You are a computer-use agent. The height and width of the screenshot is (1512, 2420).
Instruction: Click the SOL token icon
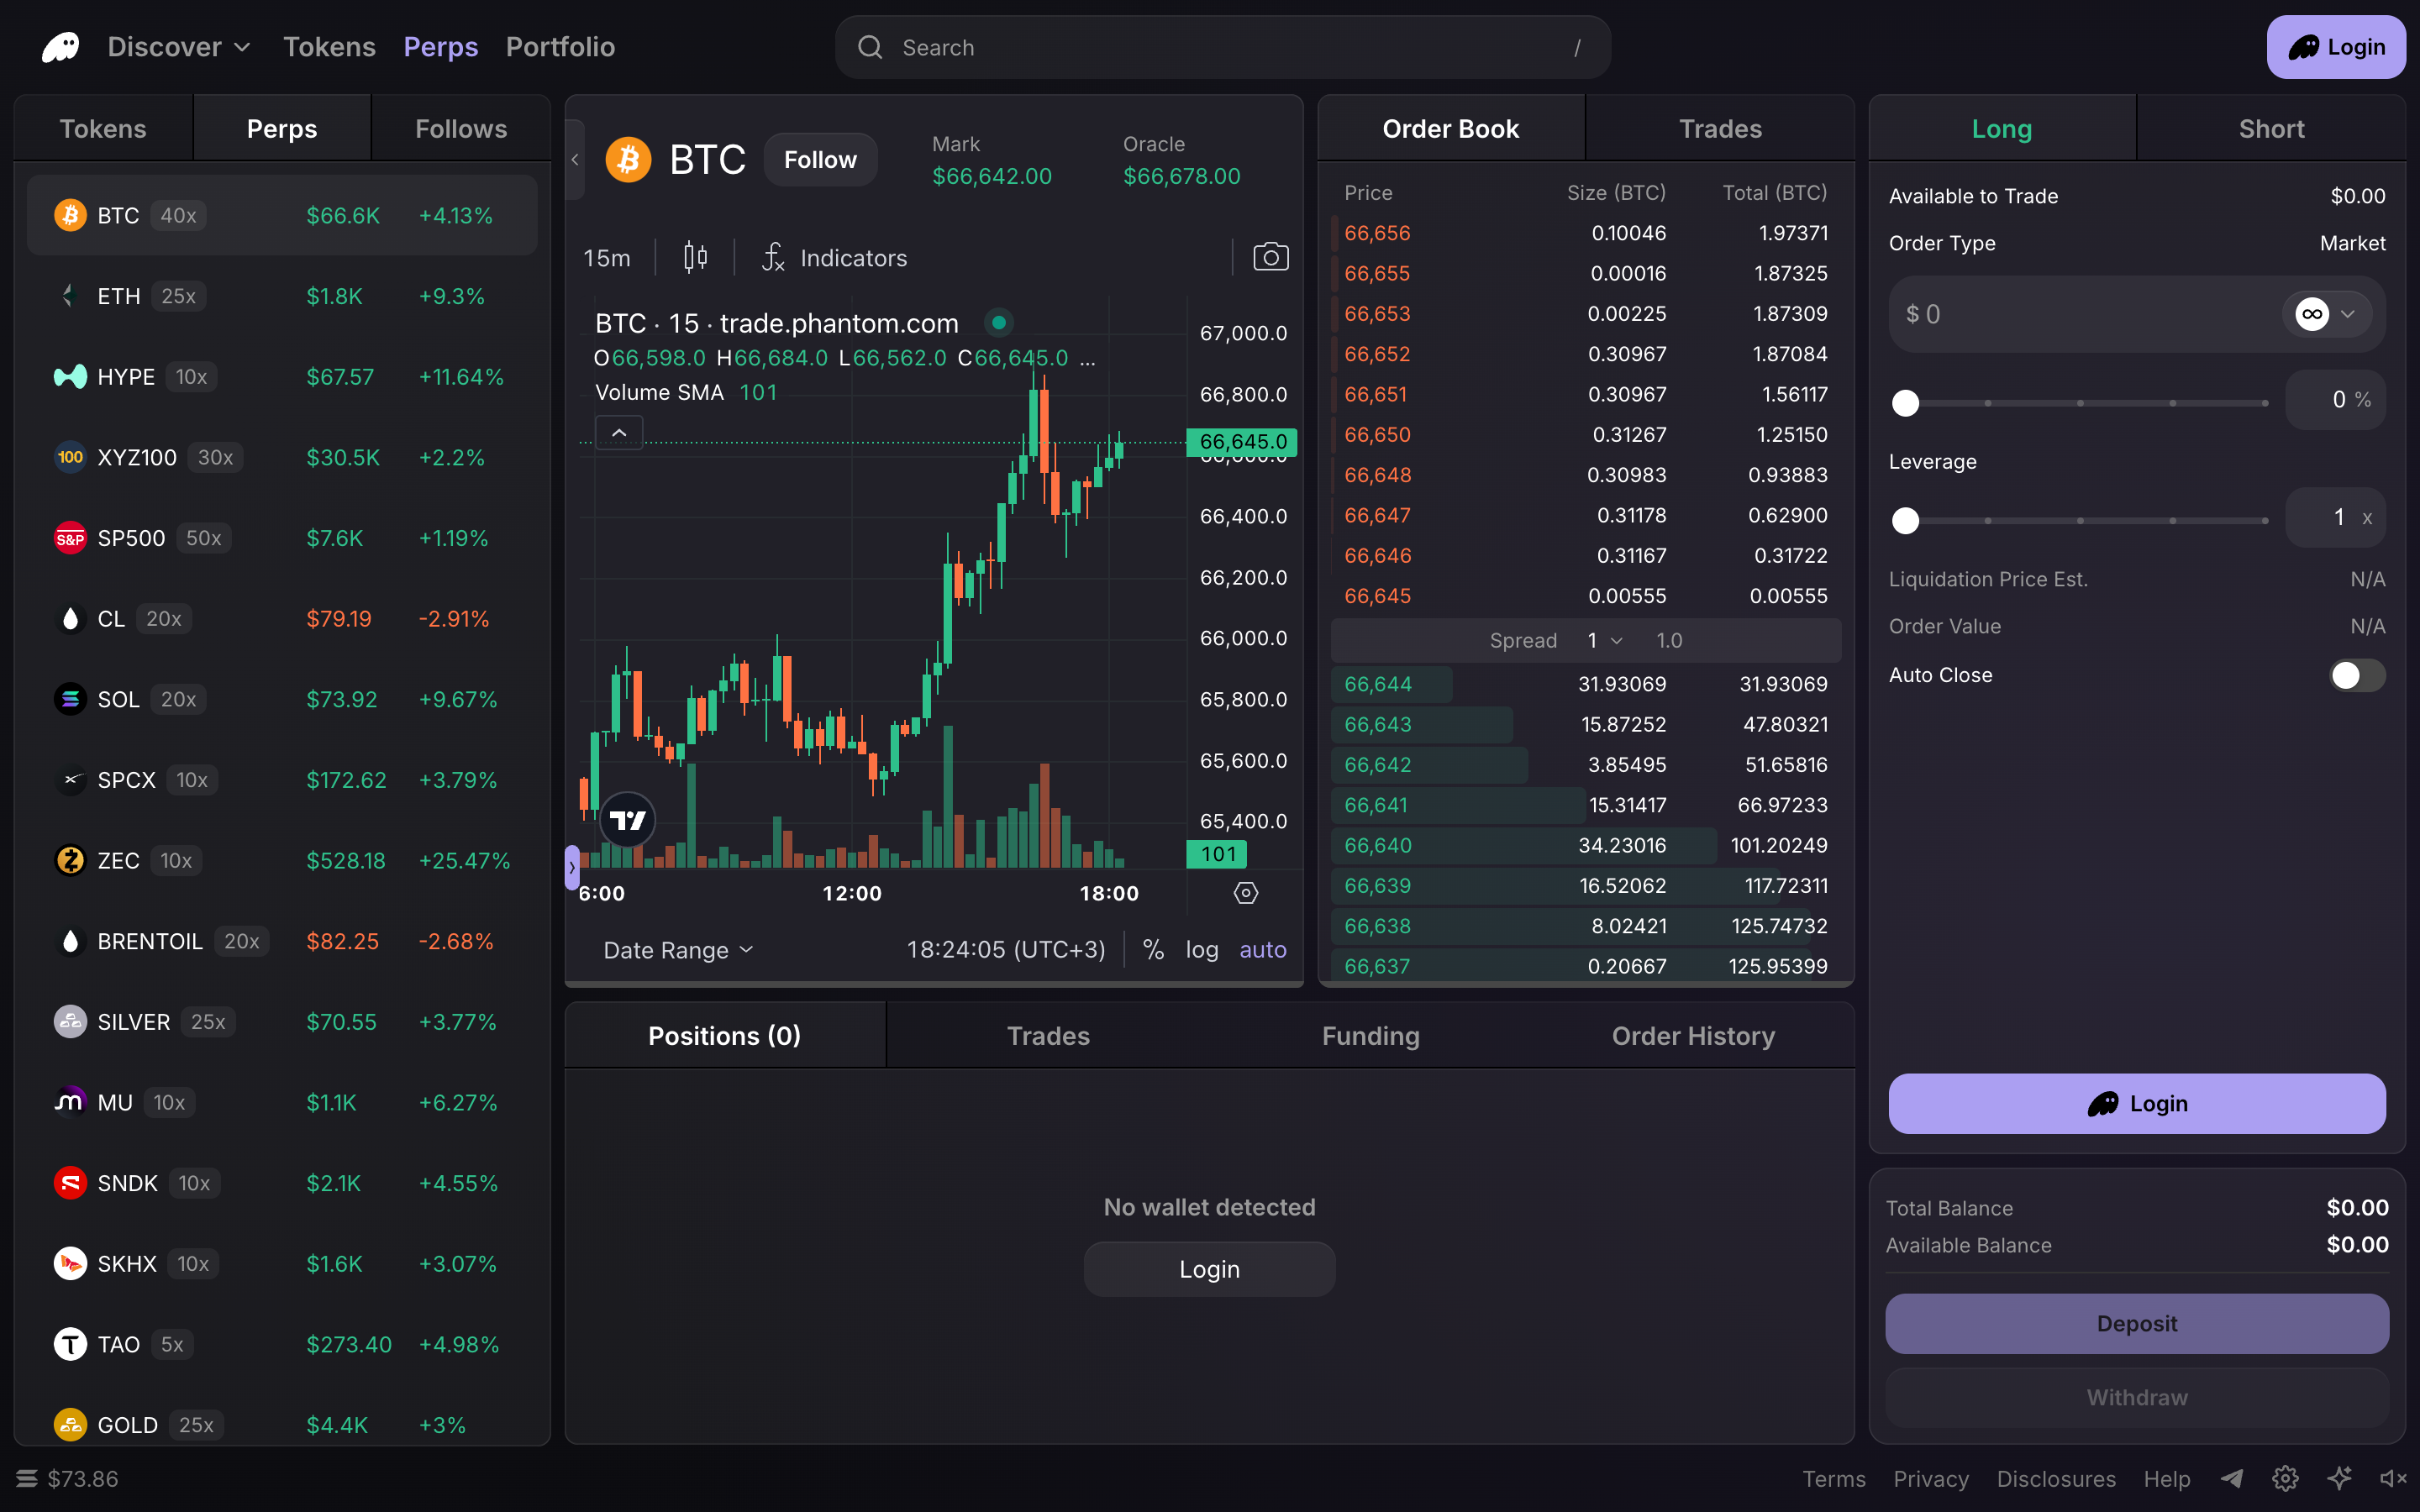pos(70,699)
